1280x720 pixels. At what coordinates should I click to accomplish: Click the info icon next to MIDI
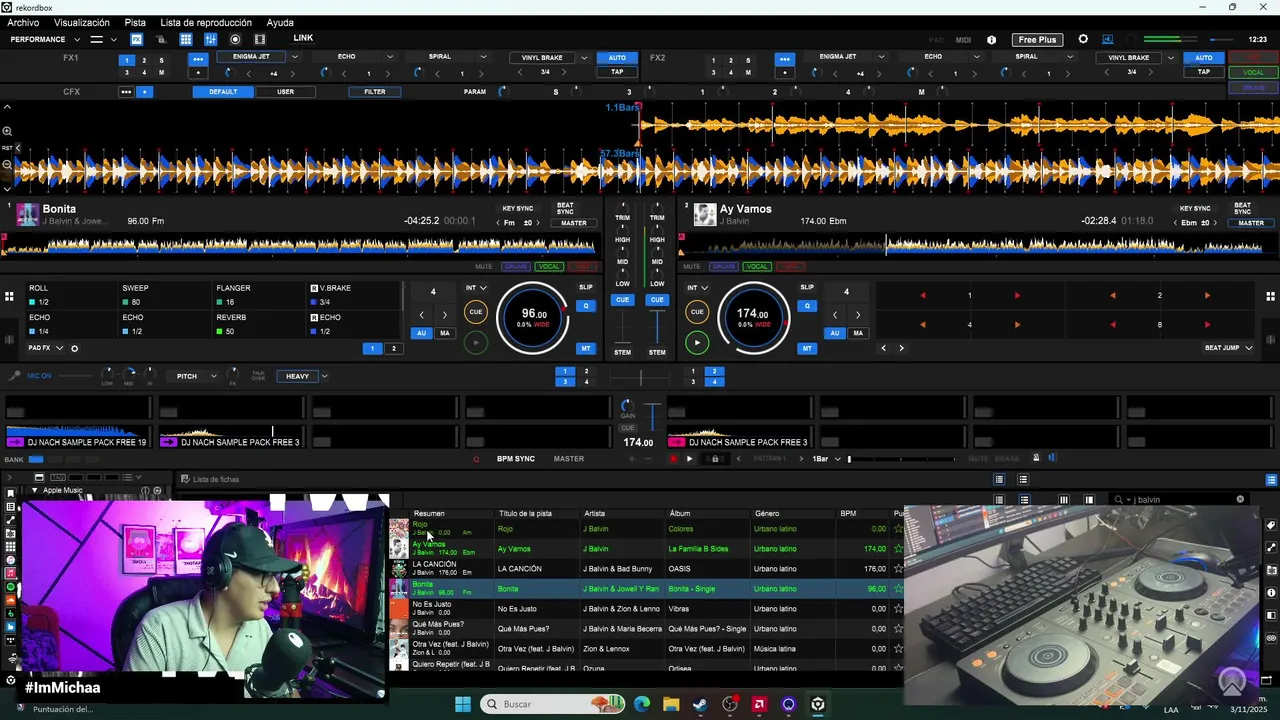pos(991,40)
